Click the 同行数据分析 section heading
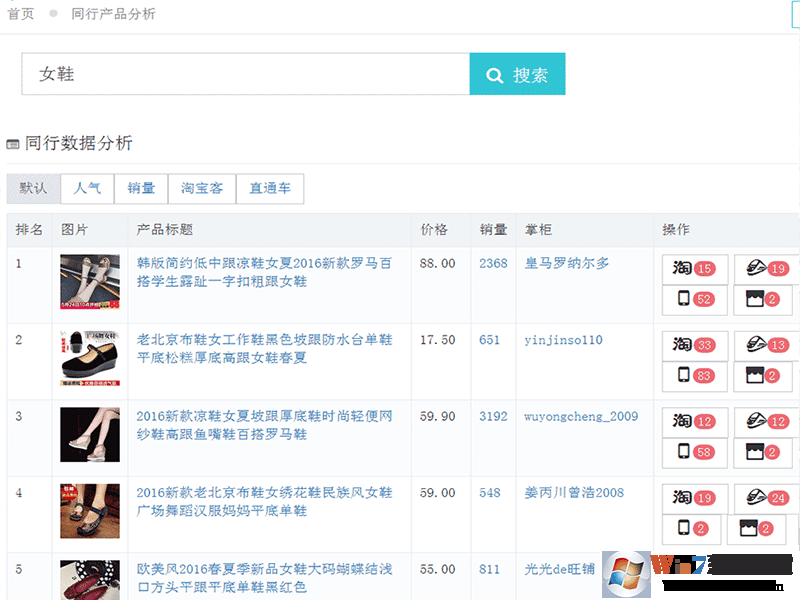This screenshot has width=800, height=600. 79,143
